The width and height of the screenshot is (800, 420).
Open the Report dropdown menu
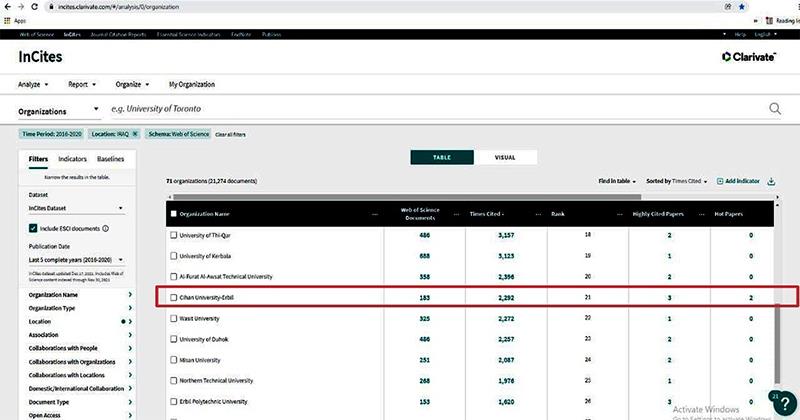click(82, 84)
